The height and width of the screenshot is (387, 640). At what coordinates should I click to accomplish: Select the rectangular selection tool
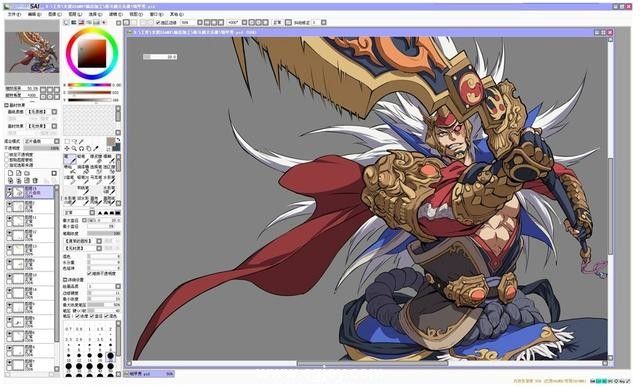pyautogui.click(x=67, y=141)
